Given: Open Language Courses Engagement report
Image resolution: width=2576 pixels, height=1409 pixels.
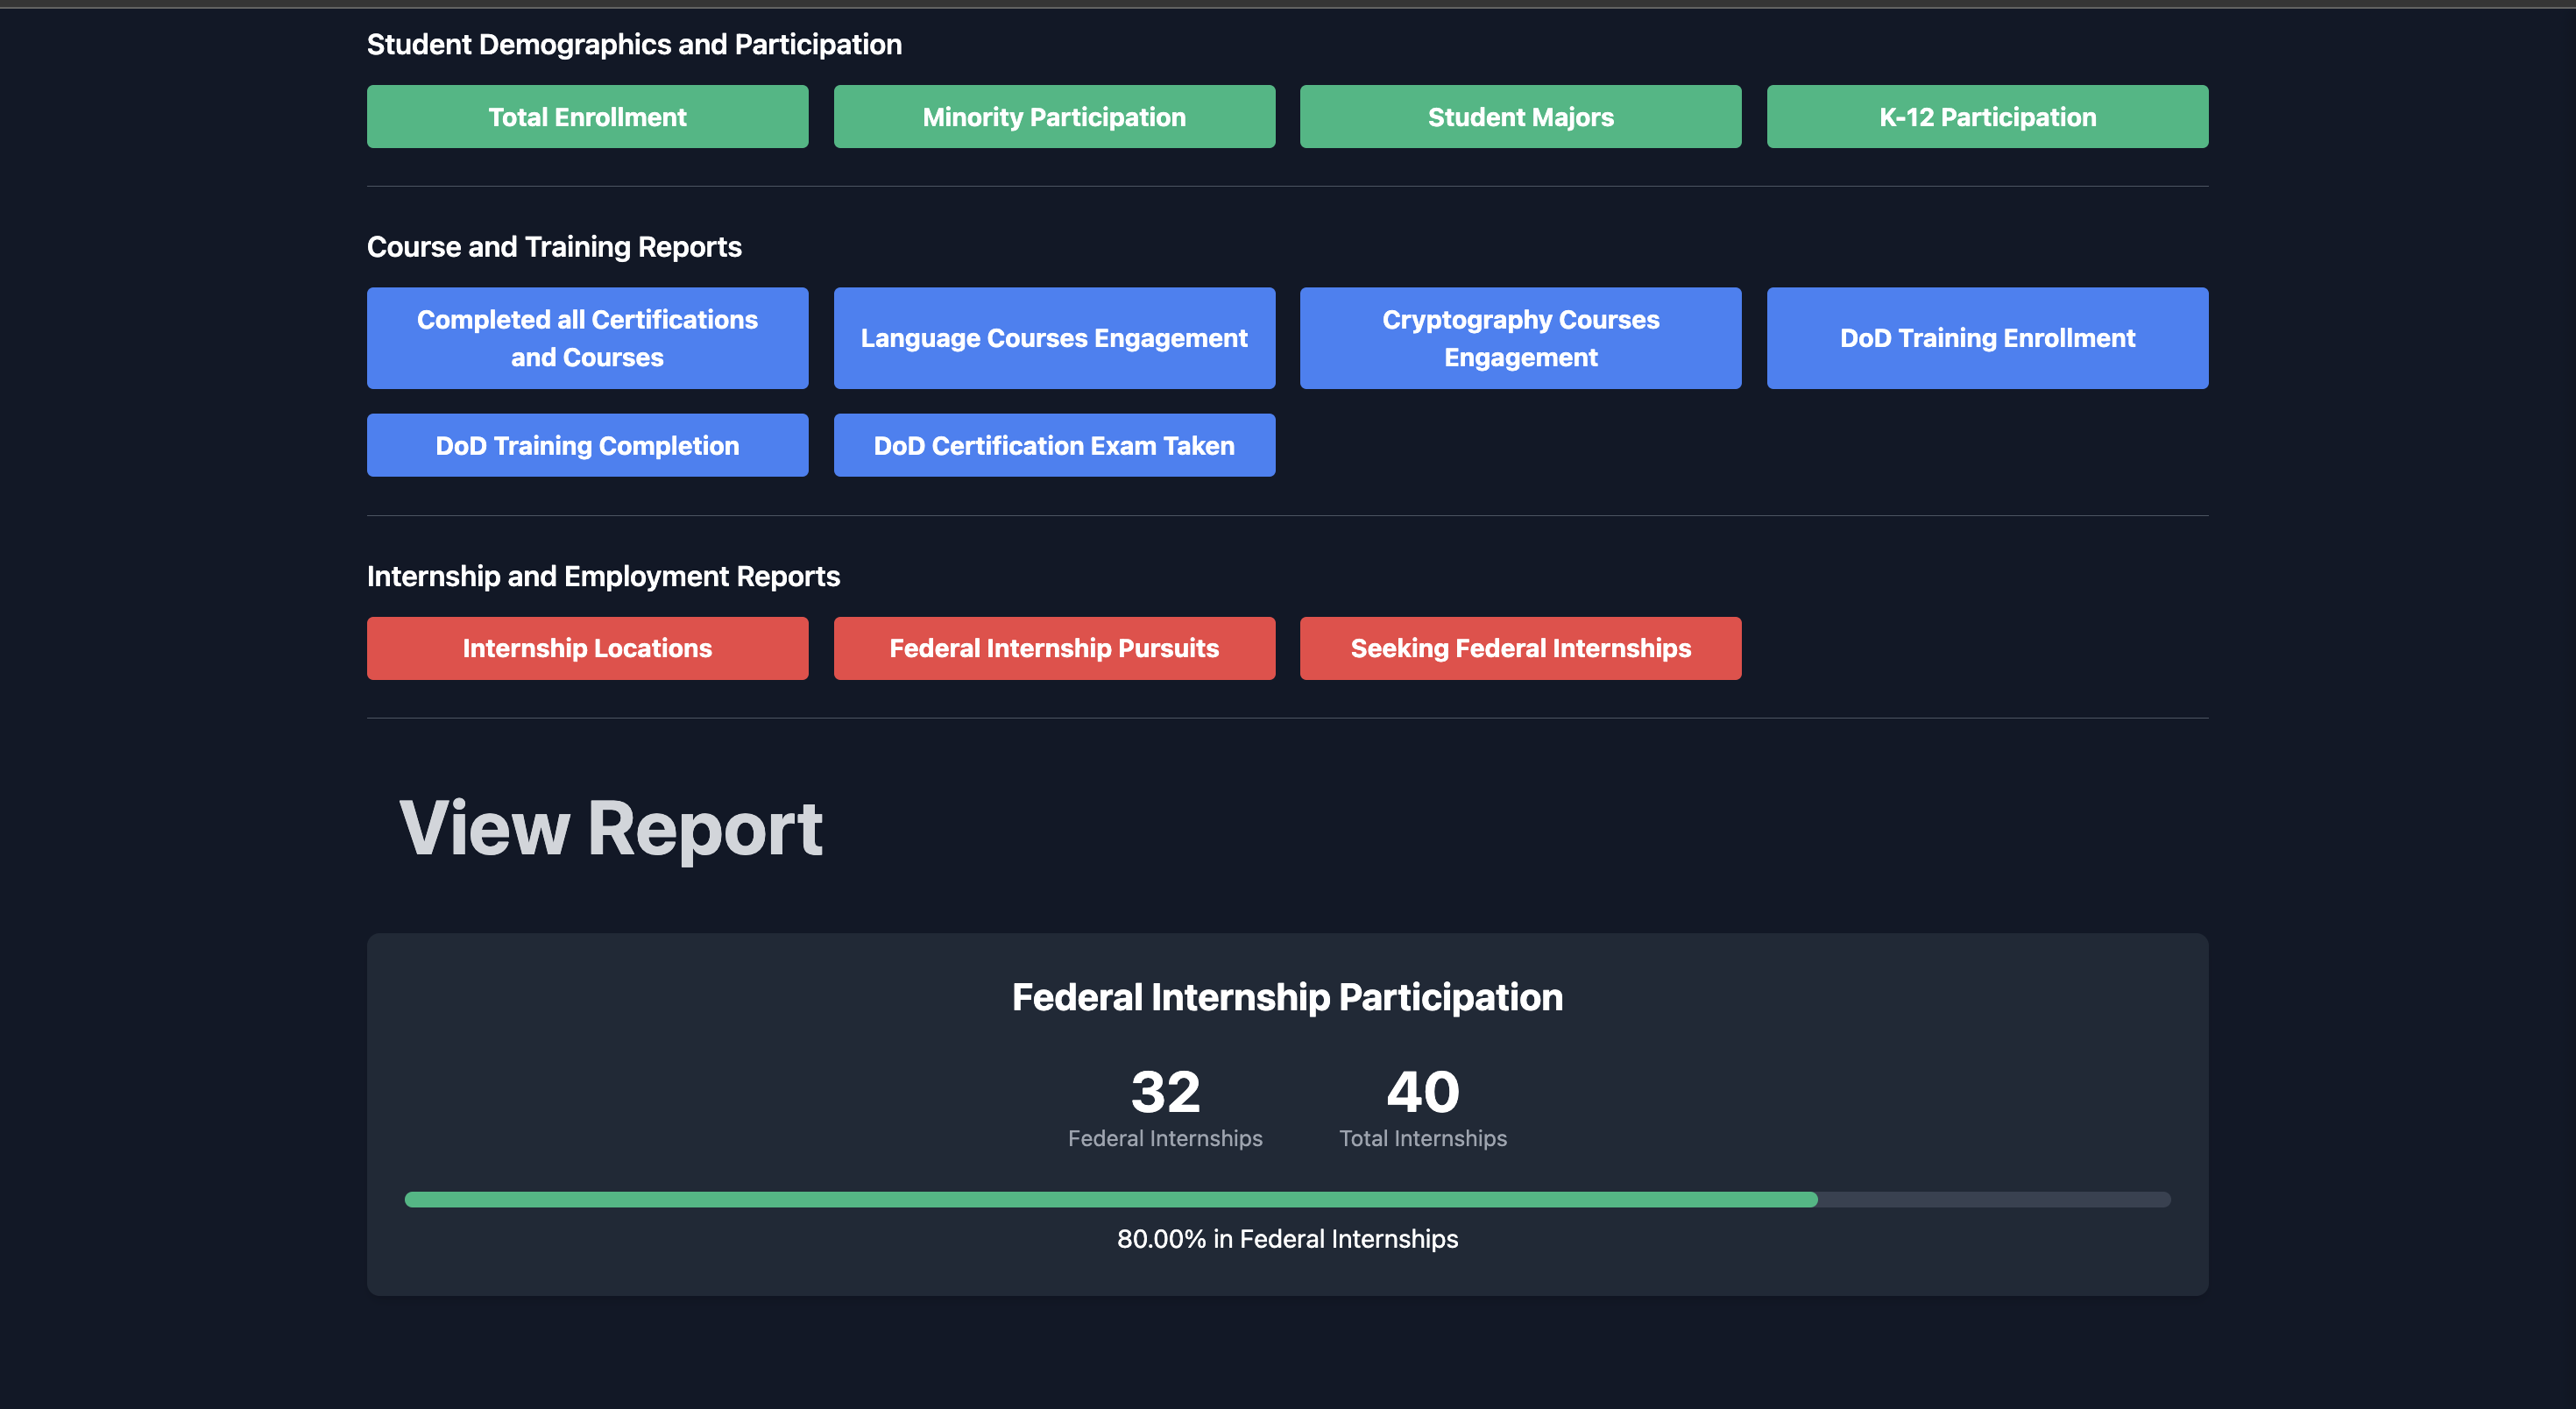Looking at the screenshot, I should coord(1054,338).
